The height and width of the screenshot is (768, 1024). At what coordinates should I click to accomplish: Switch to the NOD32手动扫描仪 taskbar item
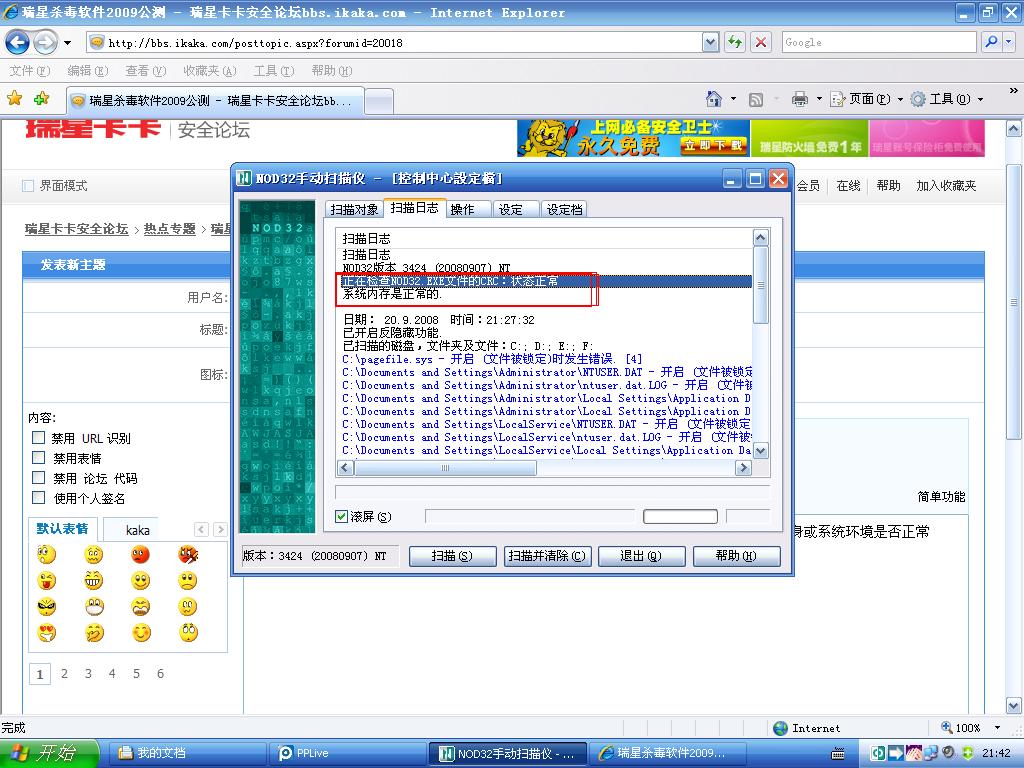point(507,753)
